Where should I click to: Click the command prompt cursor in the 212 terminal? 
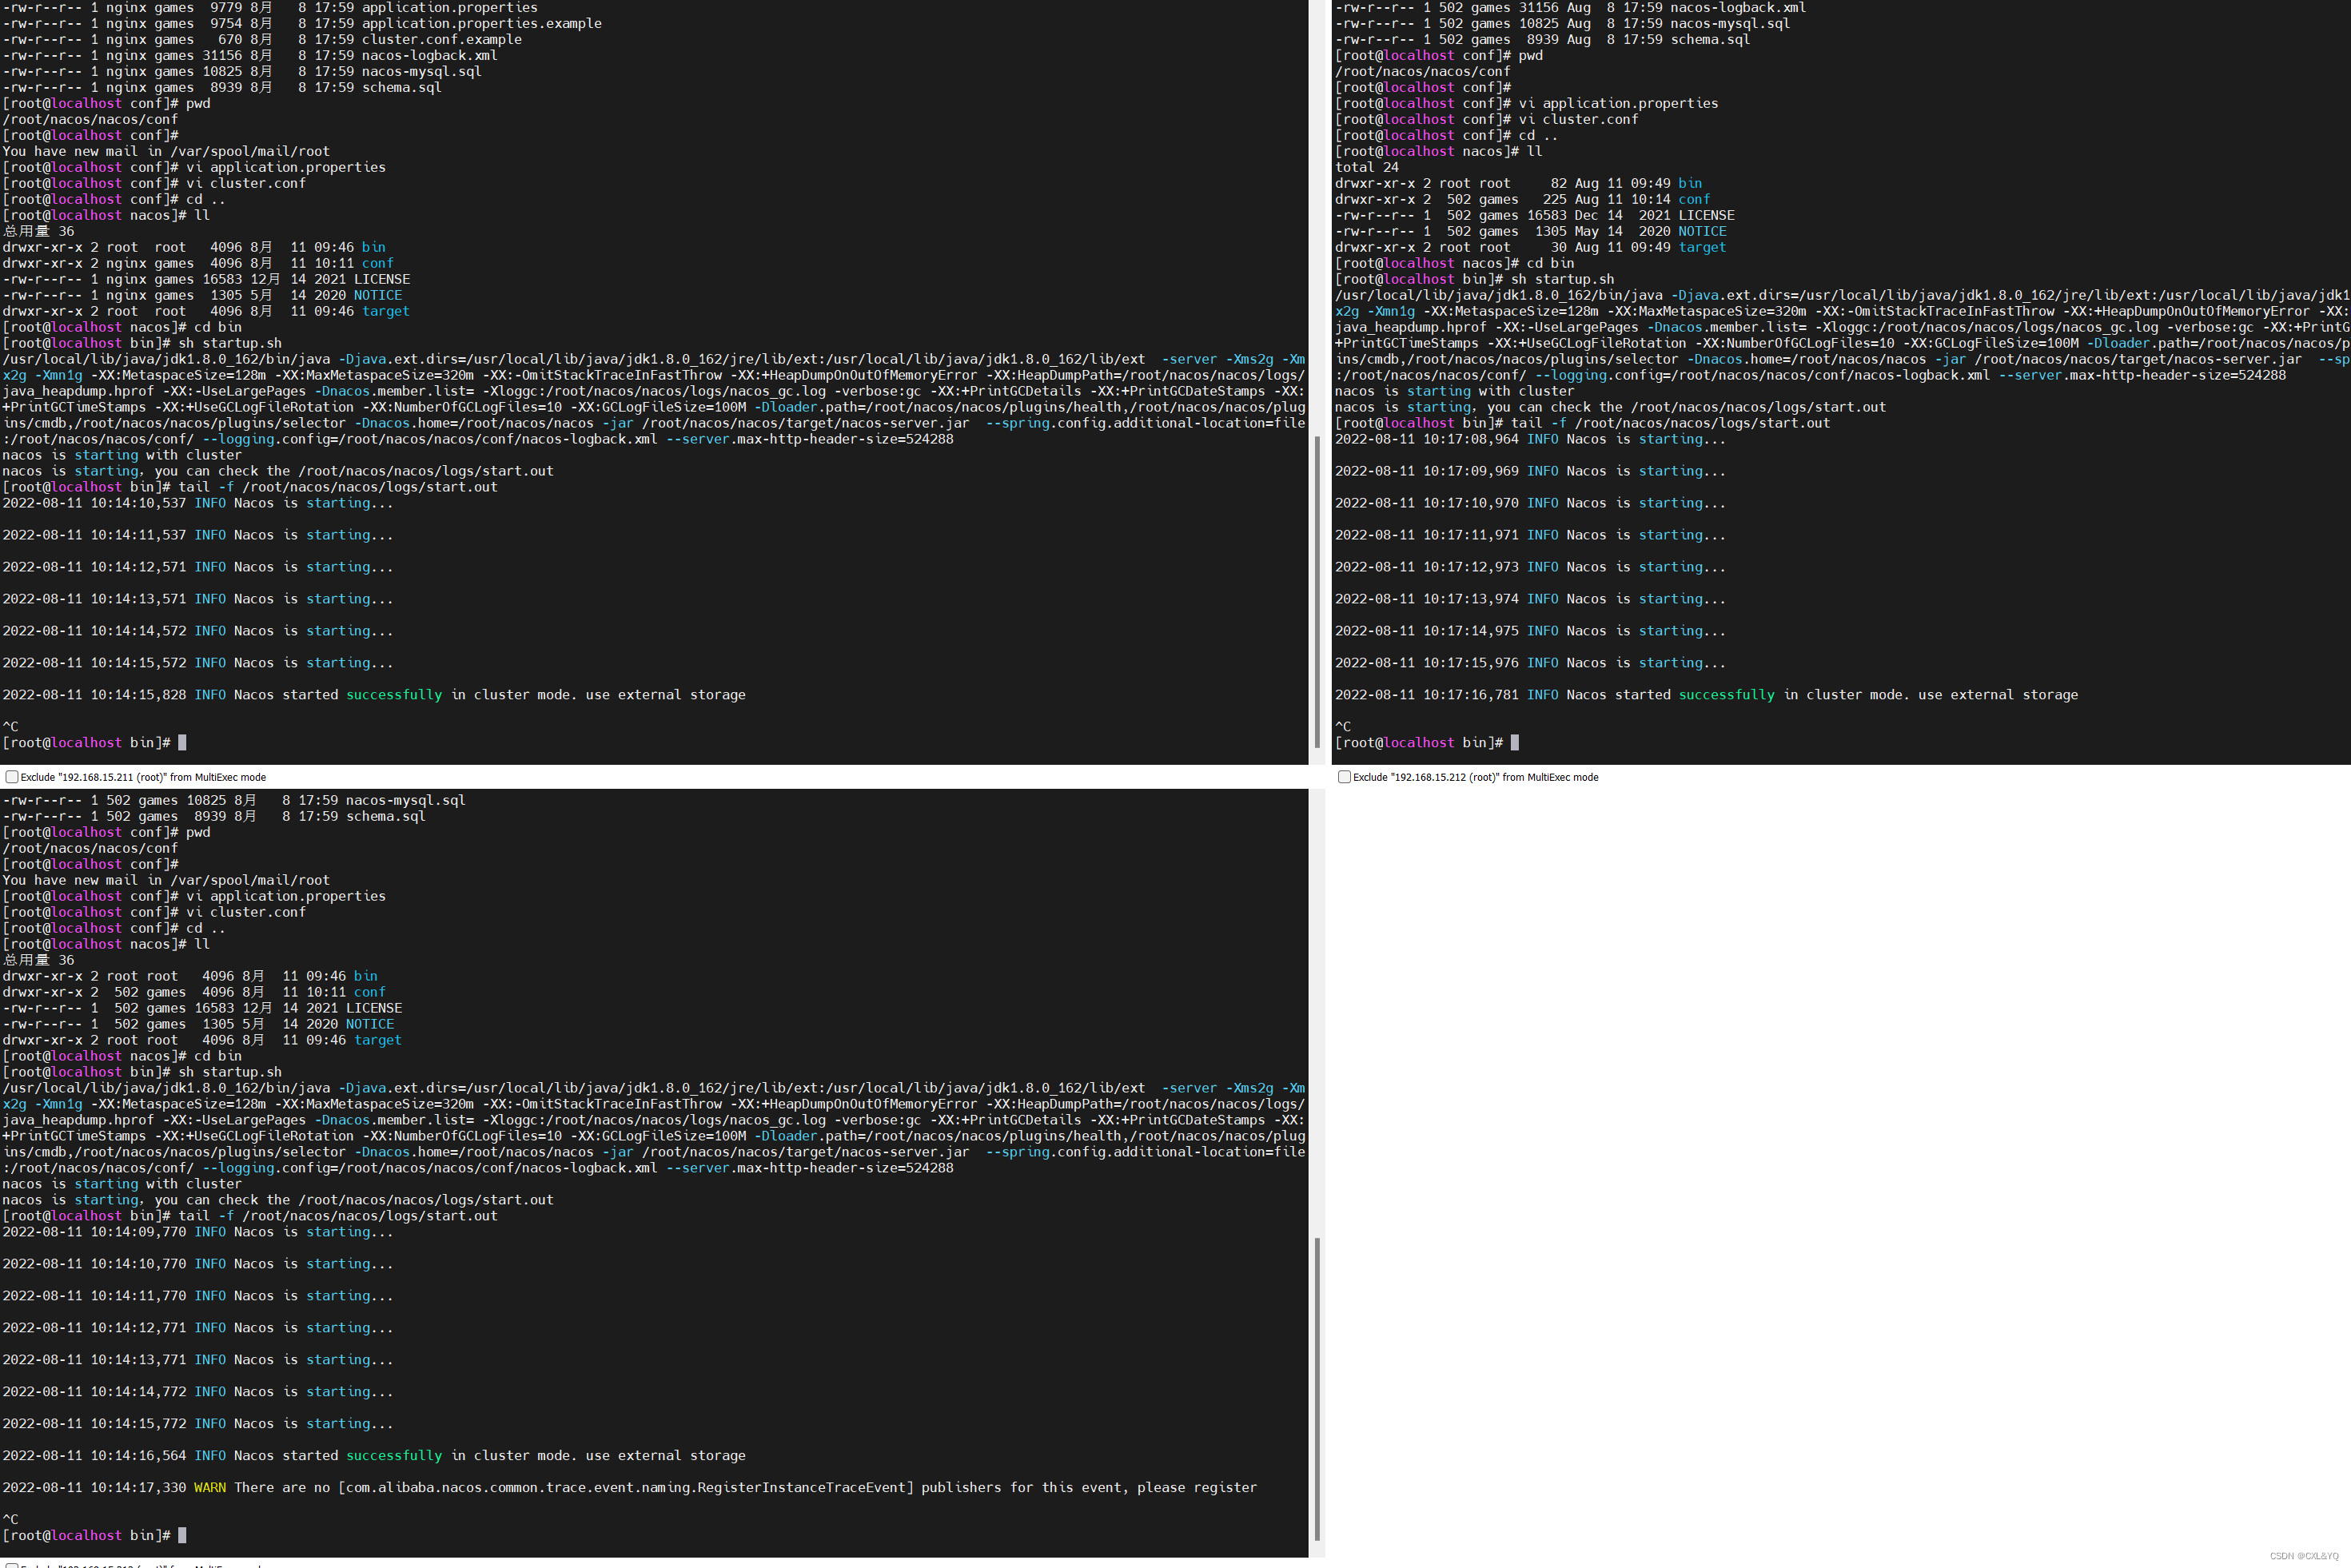coord(1515,743)
